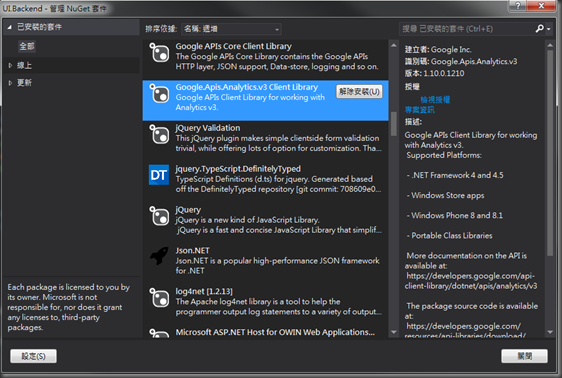
Task: Click the package list scroll down arrow
Action: click(394, 332)
